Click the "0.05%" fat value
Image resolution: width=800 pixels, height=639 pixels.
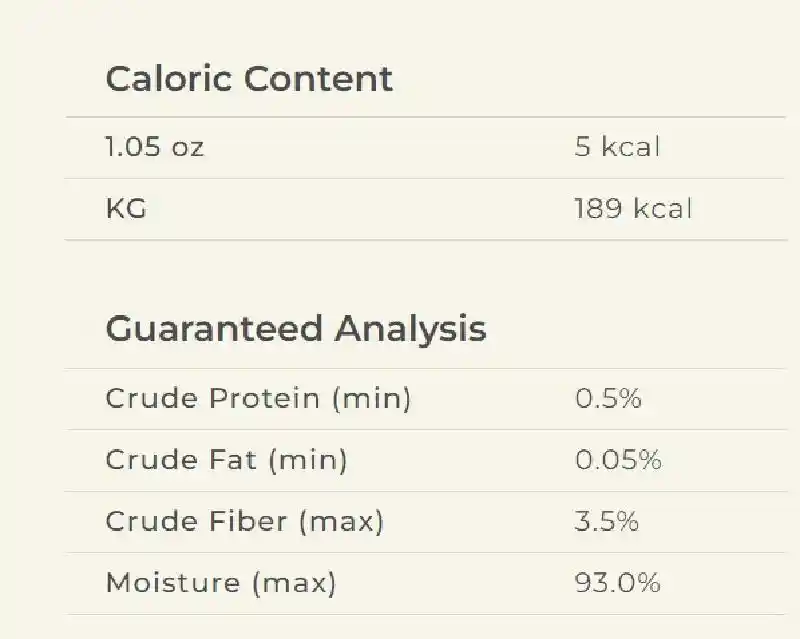(618, 460)
